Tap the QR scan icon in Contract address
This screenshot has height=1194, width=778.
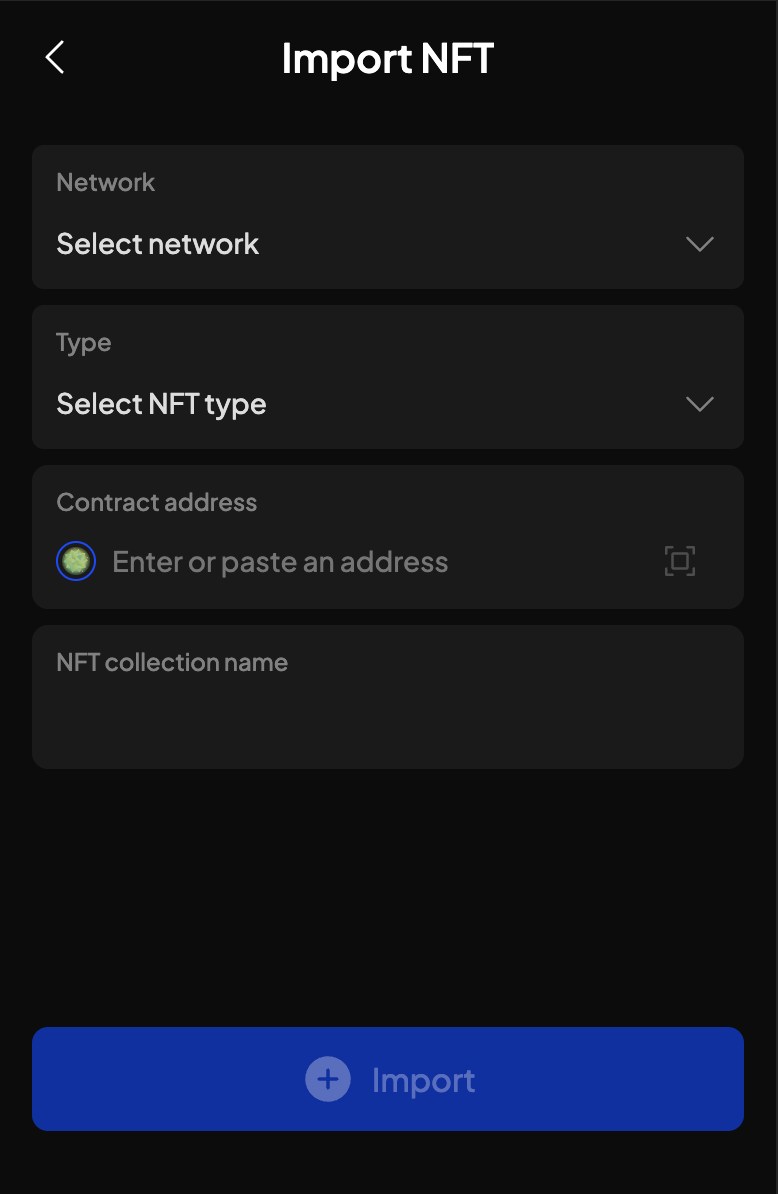(680, 561)
